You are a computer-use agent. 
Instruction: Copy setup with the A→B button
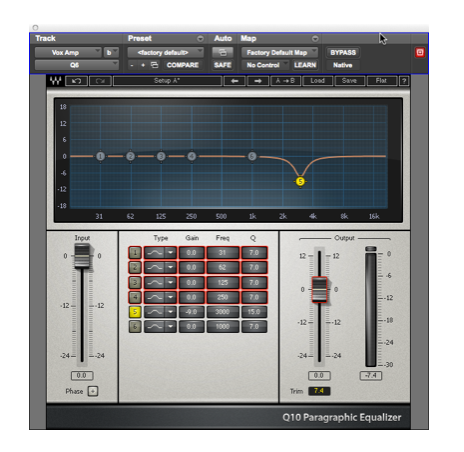click(x=286, y=81)
